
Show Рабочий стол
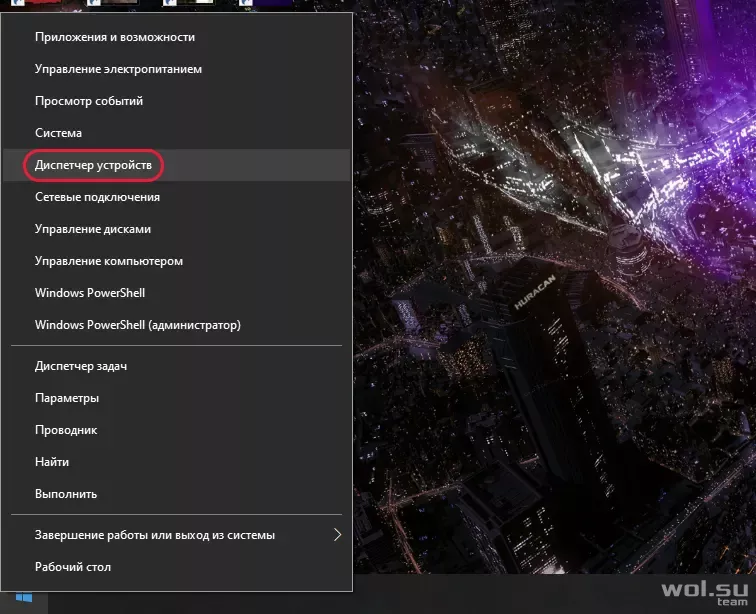tap(176, 567)
